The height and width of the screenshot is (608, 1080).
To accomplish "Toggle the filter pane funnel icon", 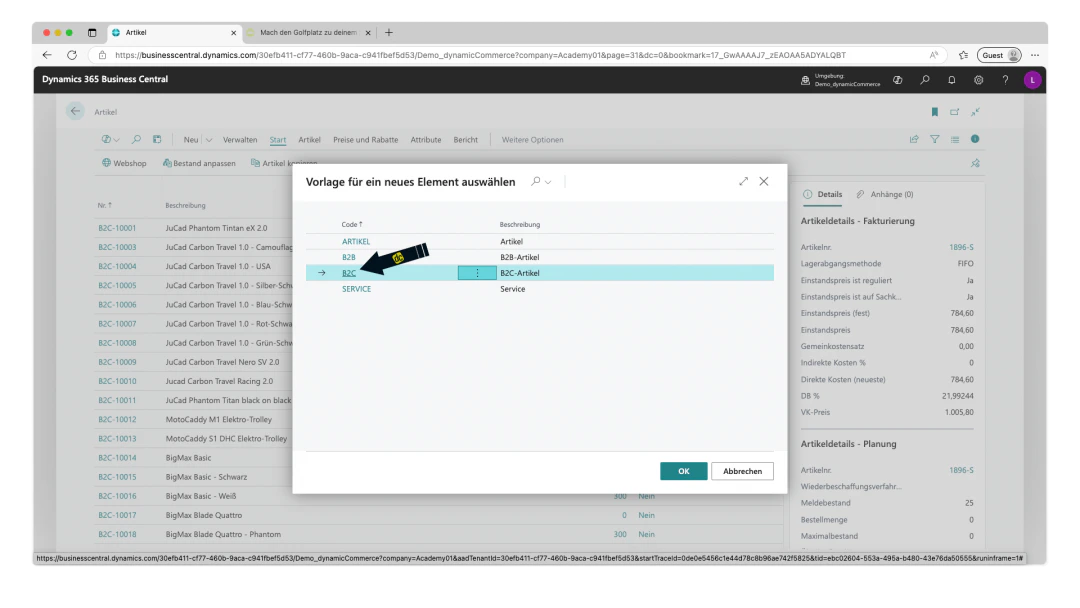I will pyautogui.click(x=935, y=139).
